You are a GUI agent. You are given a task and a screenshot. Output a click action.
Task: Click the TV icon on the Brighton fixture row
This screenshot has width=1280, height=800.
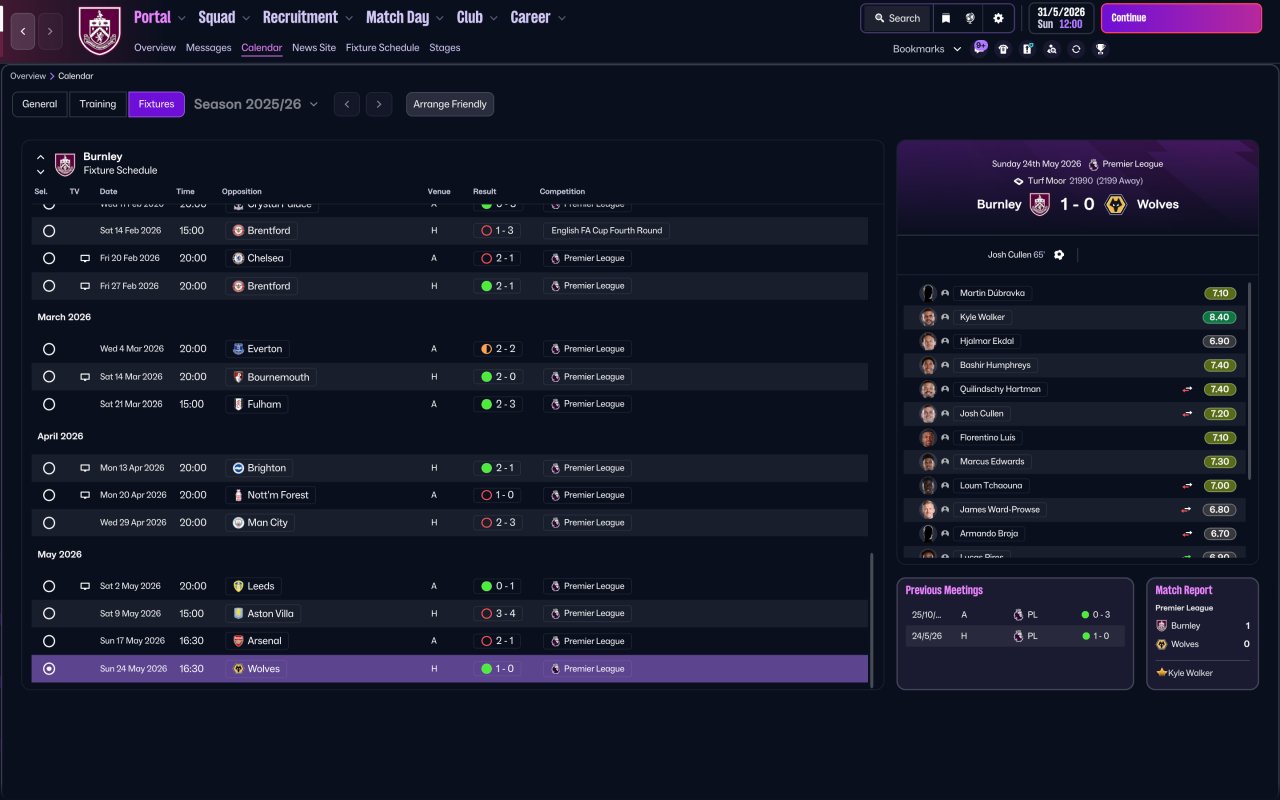[x=85, y=468]
